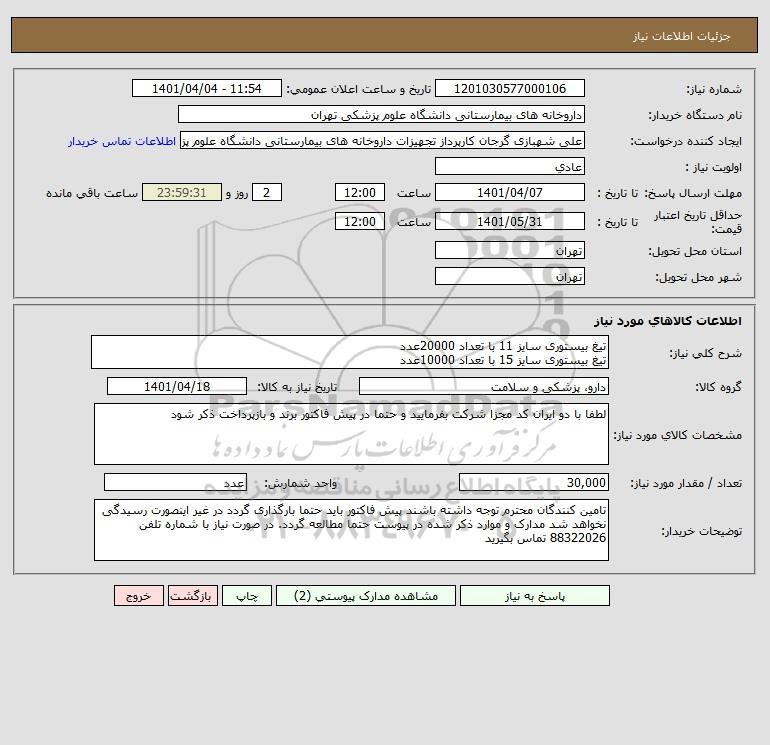Click the label شماره نیاز
Screen dimensions: 770x745
pos(714,89)
